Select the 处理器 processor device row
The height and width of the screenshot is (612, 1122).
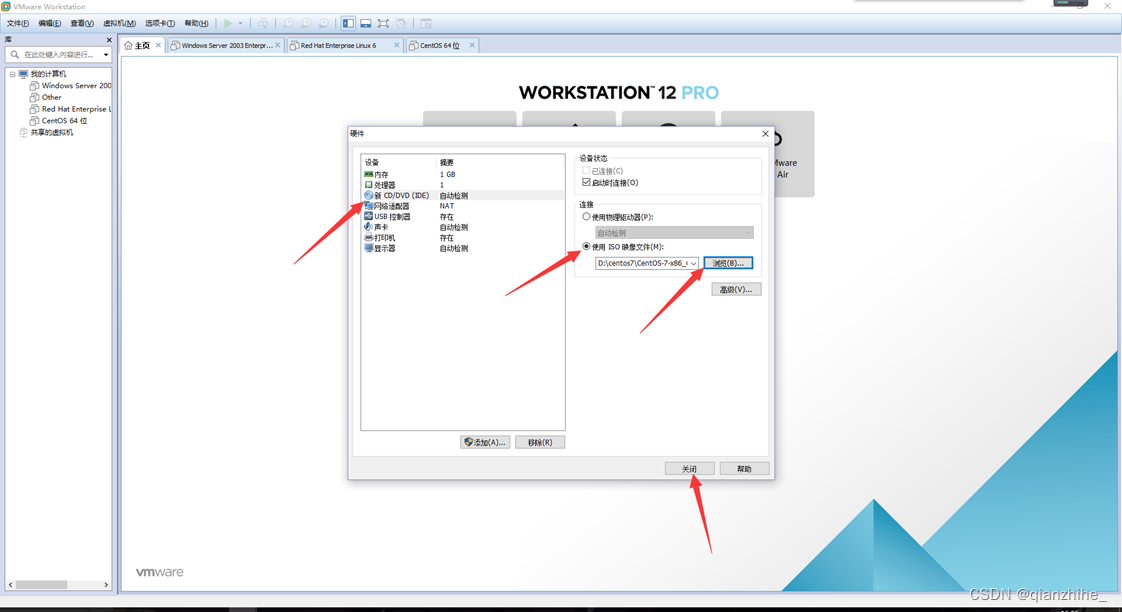click(x=462, y=185)
